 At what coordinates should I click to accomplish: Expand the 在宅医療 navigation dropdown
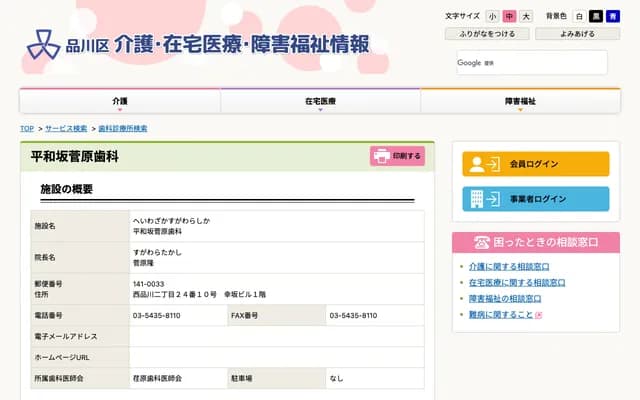pos(320,102)
